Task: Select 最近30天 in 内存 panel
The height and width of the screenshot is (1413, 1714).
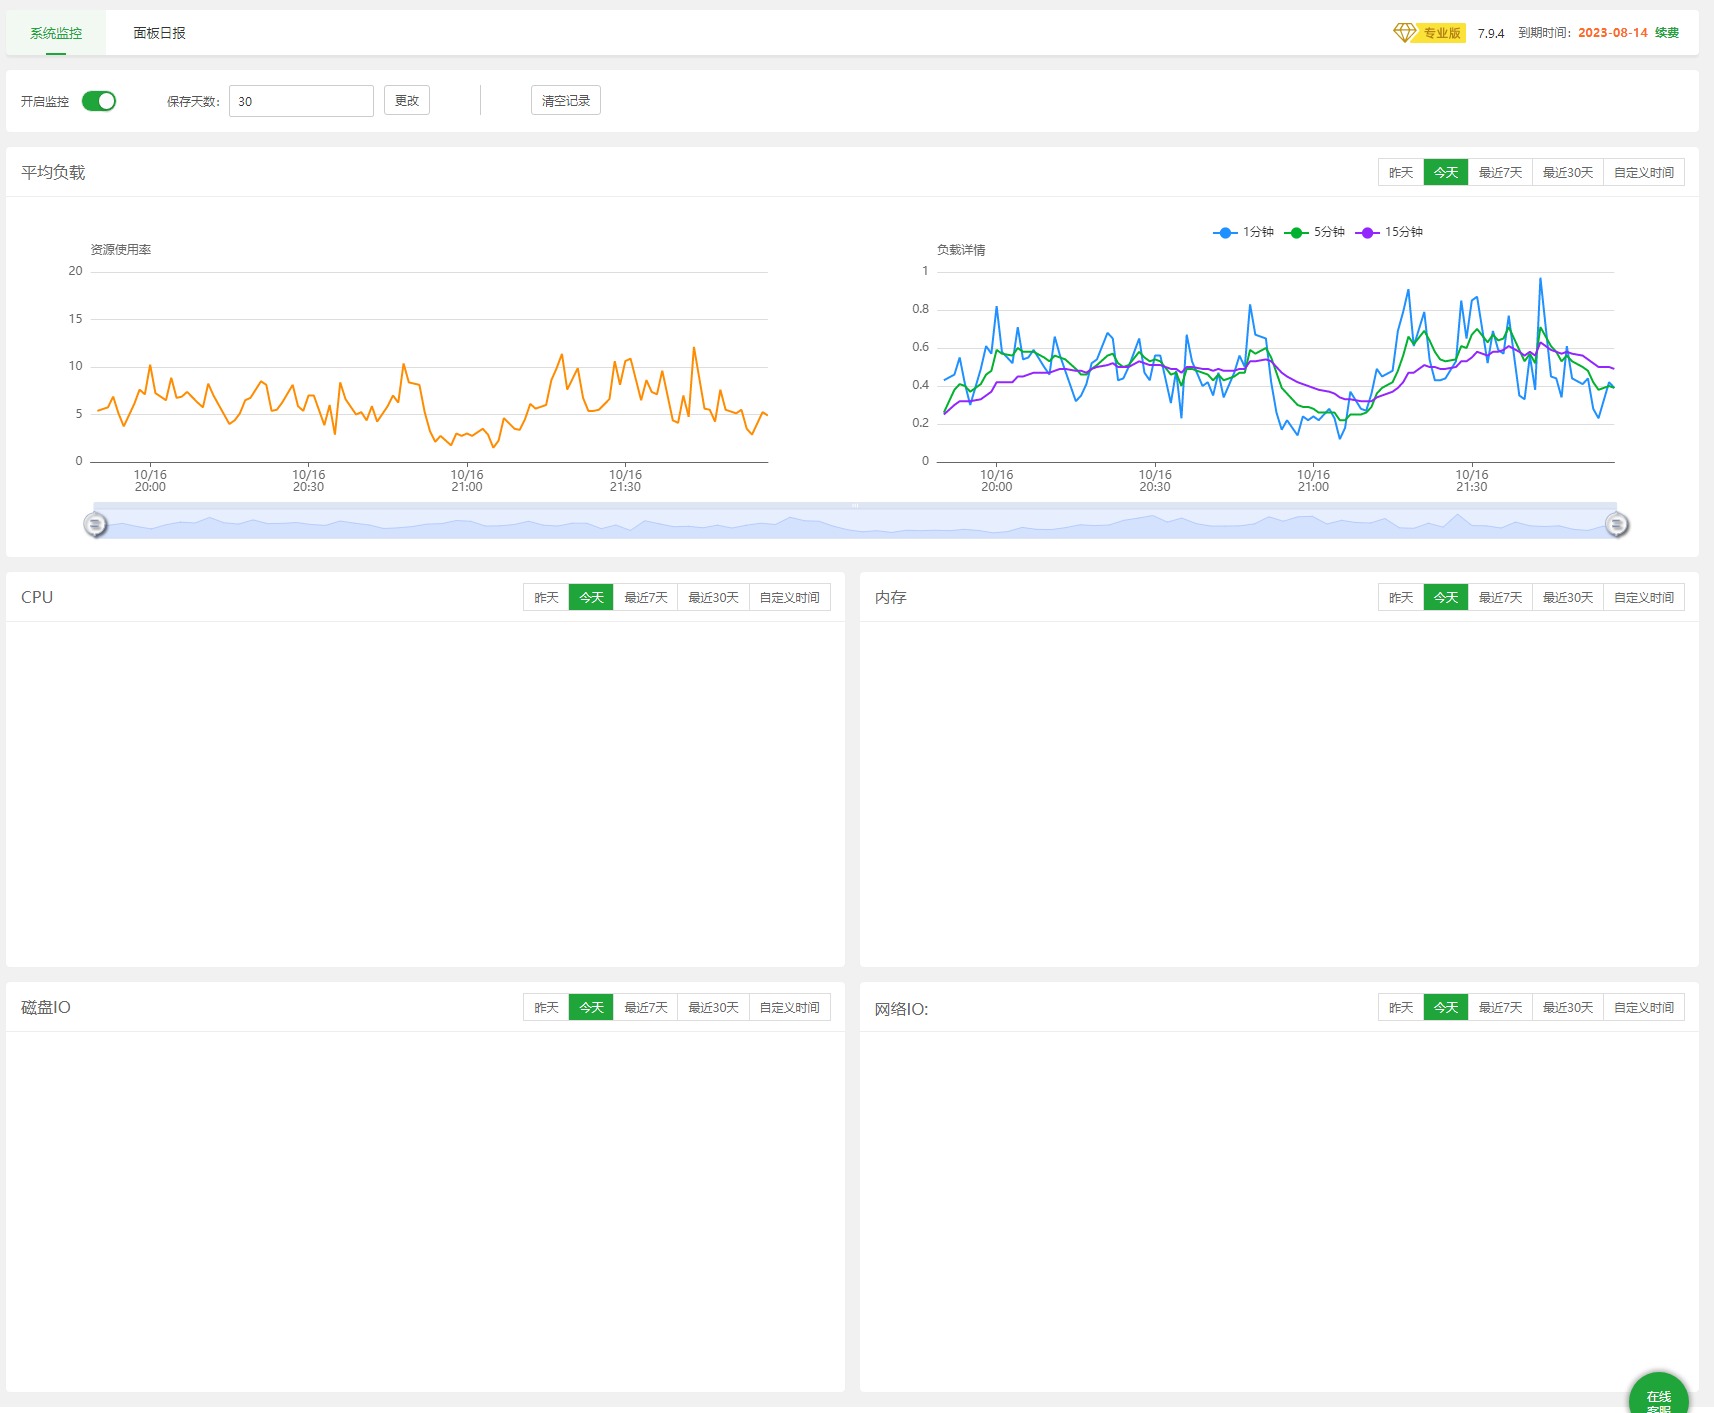Action: point(1568,598)
